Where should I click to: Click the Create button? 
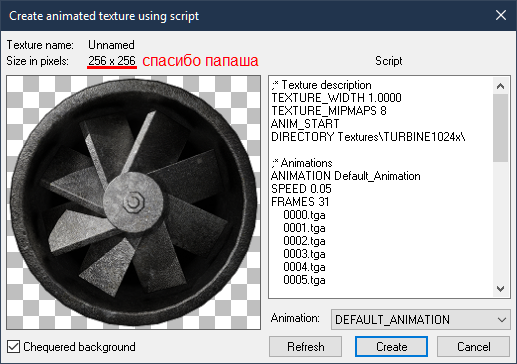pos(391,347)
